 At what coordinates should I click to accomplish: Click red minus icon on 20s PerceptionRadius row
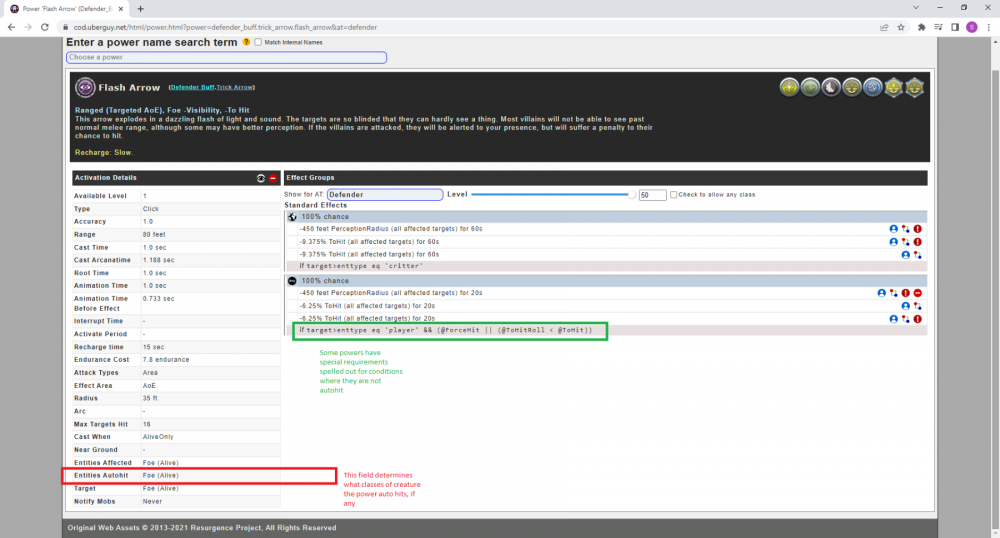(x=917, y=293)
